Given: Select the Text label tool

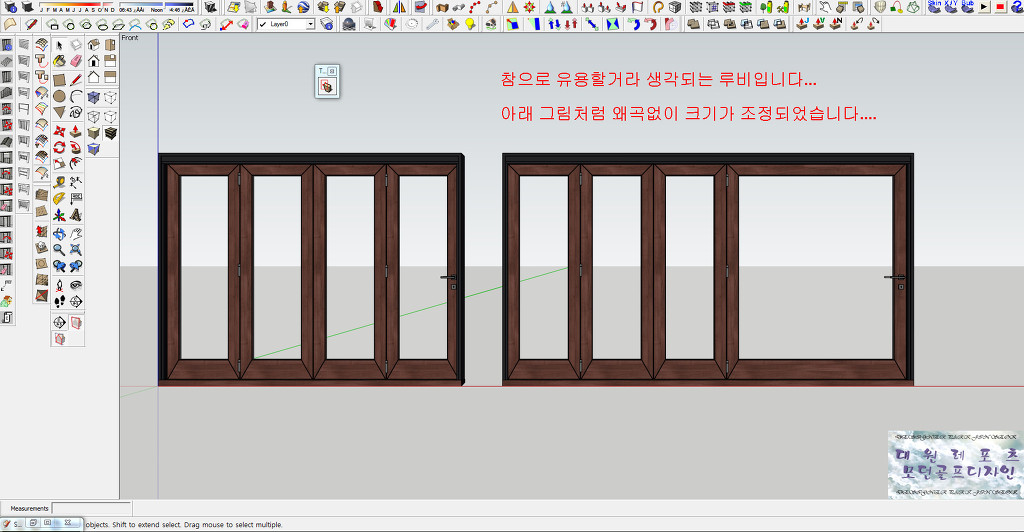Looking at the screenshot, I should [76, 198].
